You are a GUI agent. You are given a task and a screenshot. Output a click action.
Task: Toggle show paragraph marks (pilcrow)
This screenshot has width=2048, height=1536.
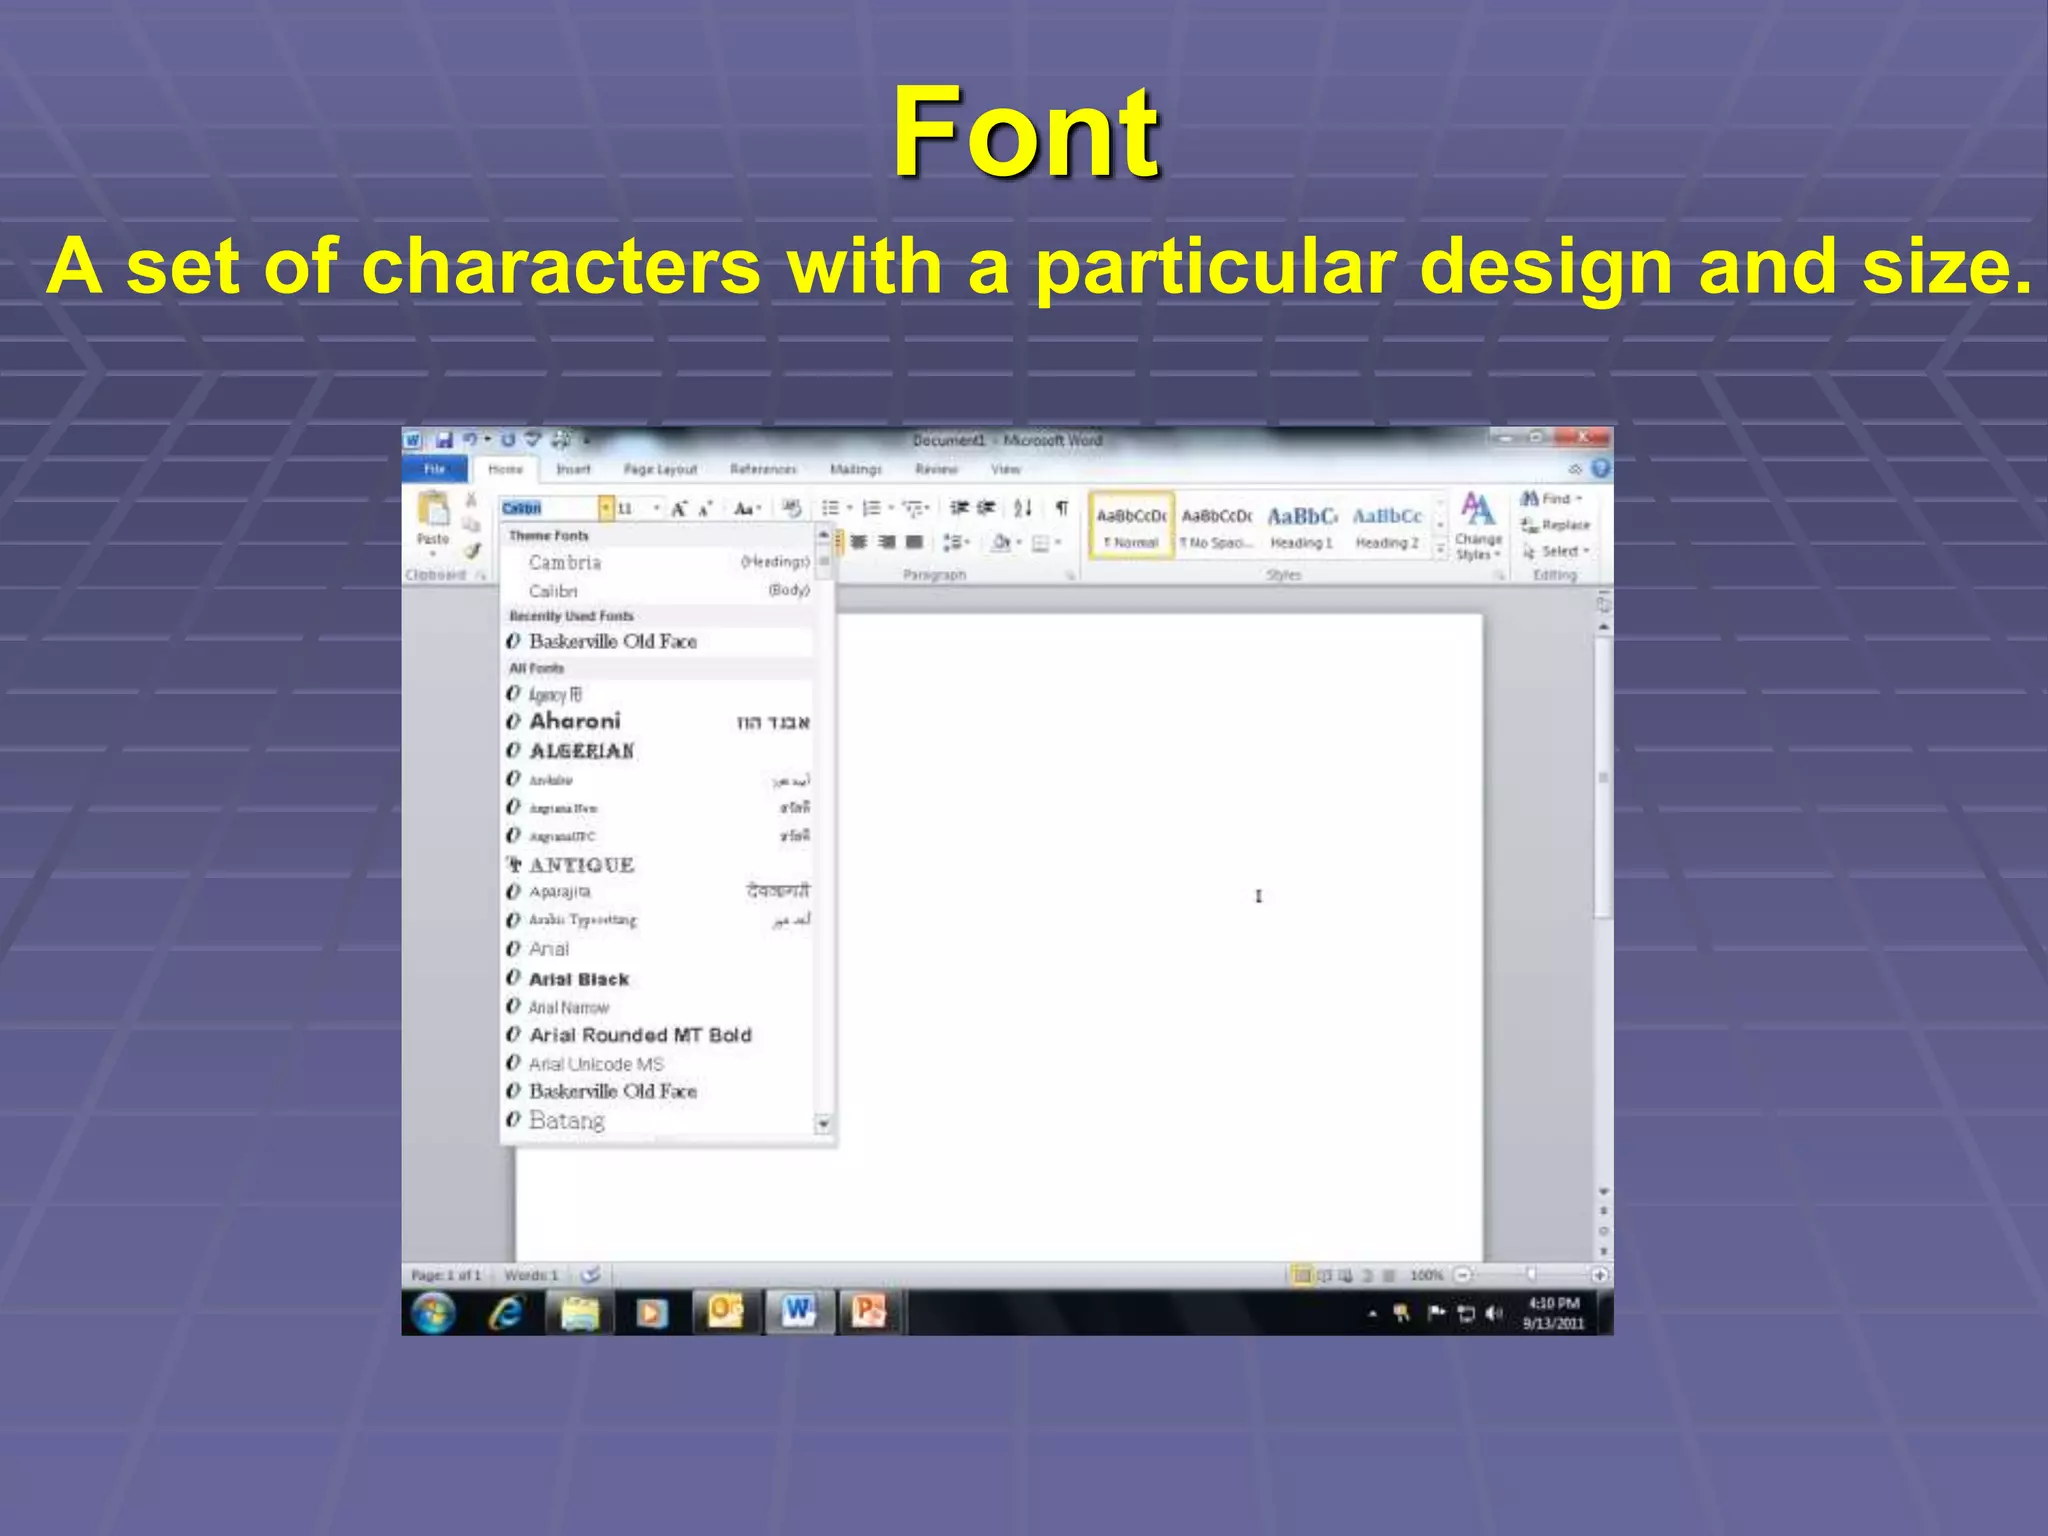pyautogui.click(x=1062, y=508)
